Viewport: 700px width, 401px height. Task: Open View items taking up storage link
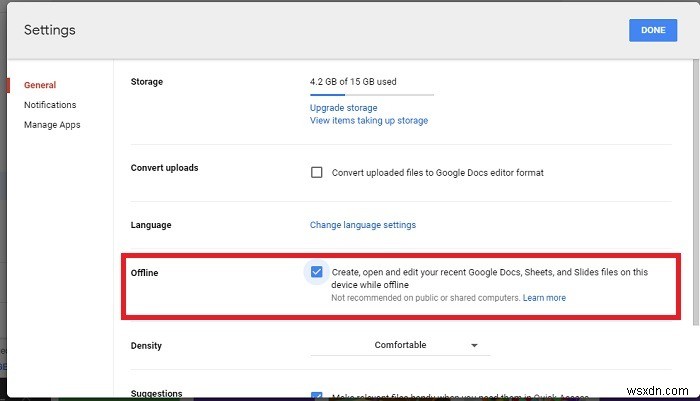coord(369,121)
